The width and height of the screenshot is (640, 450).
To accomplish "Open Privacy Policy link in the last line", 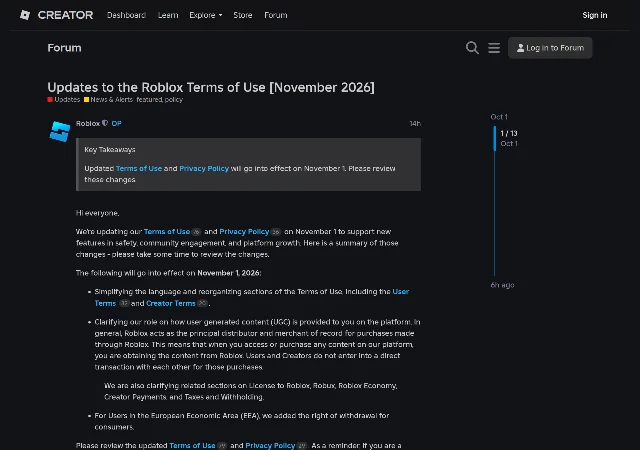I will [270, 446].
